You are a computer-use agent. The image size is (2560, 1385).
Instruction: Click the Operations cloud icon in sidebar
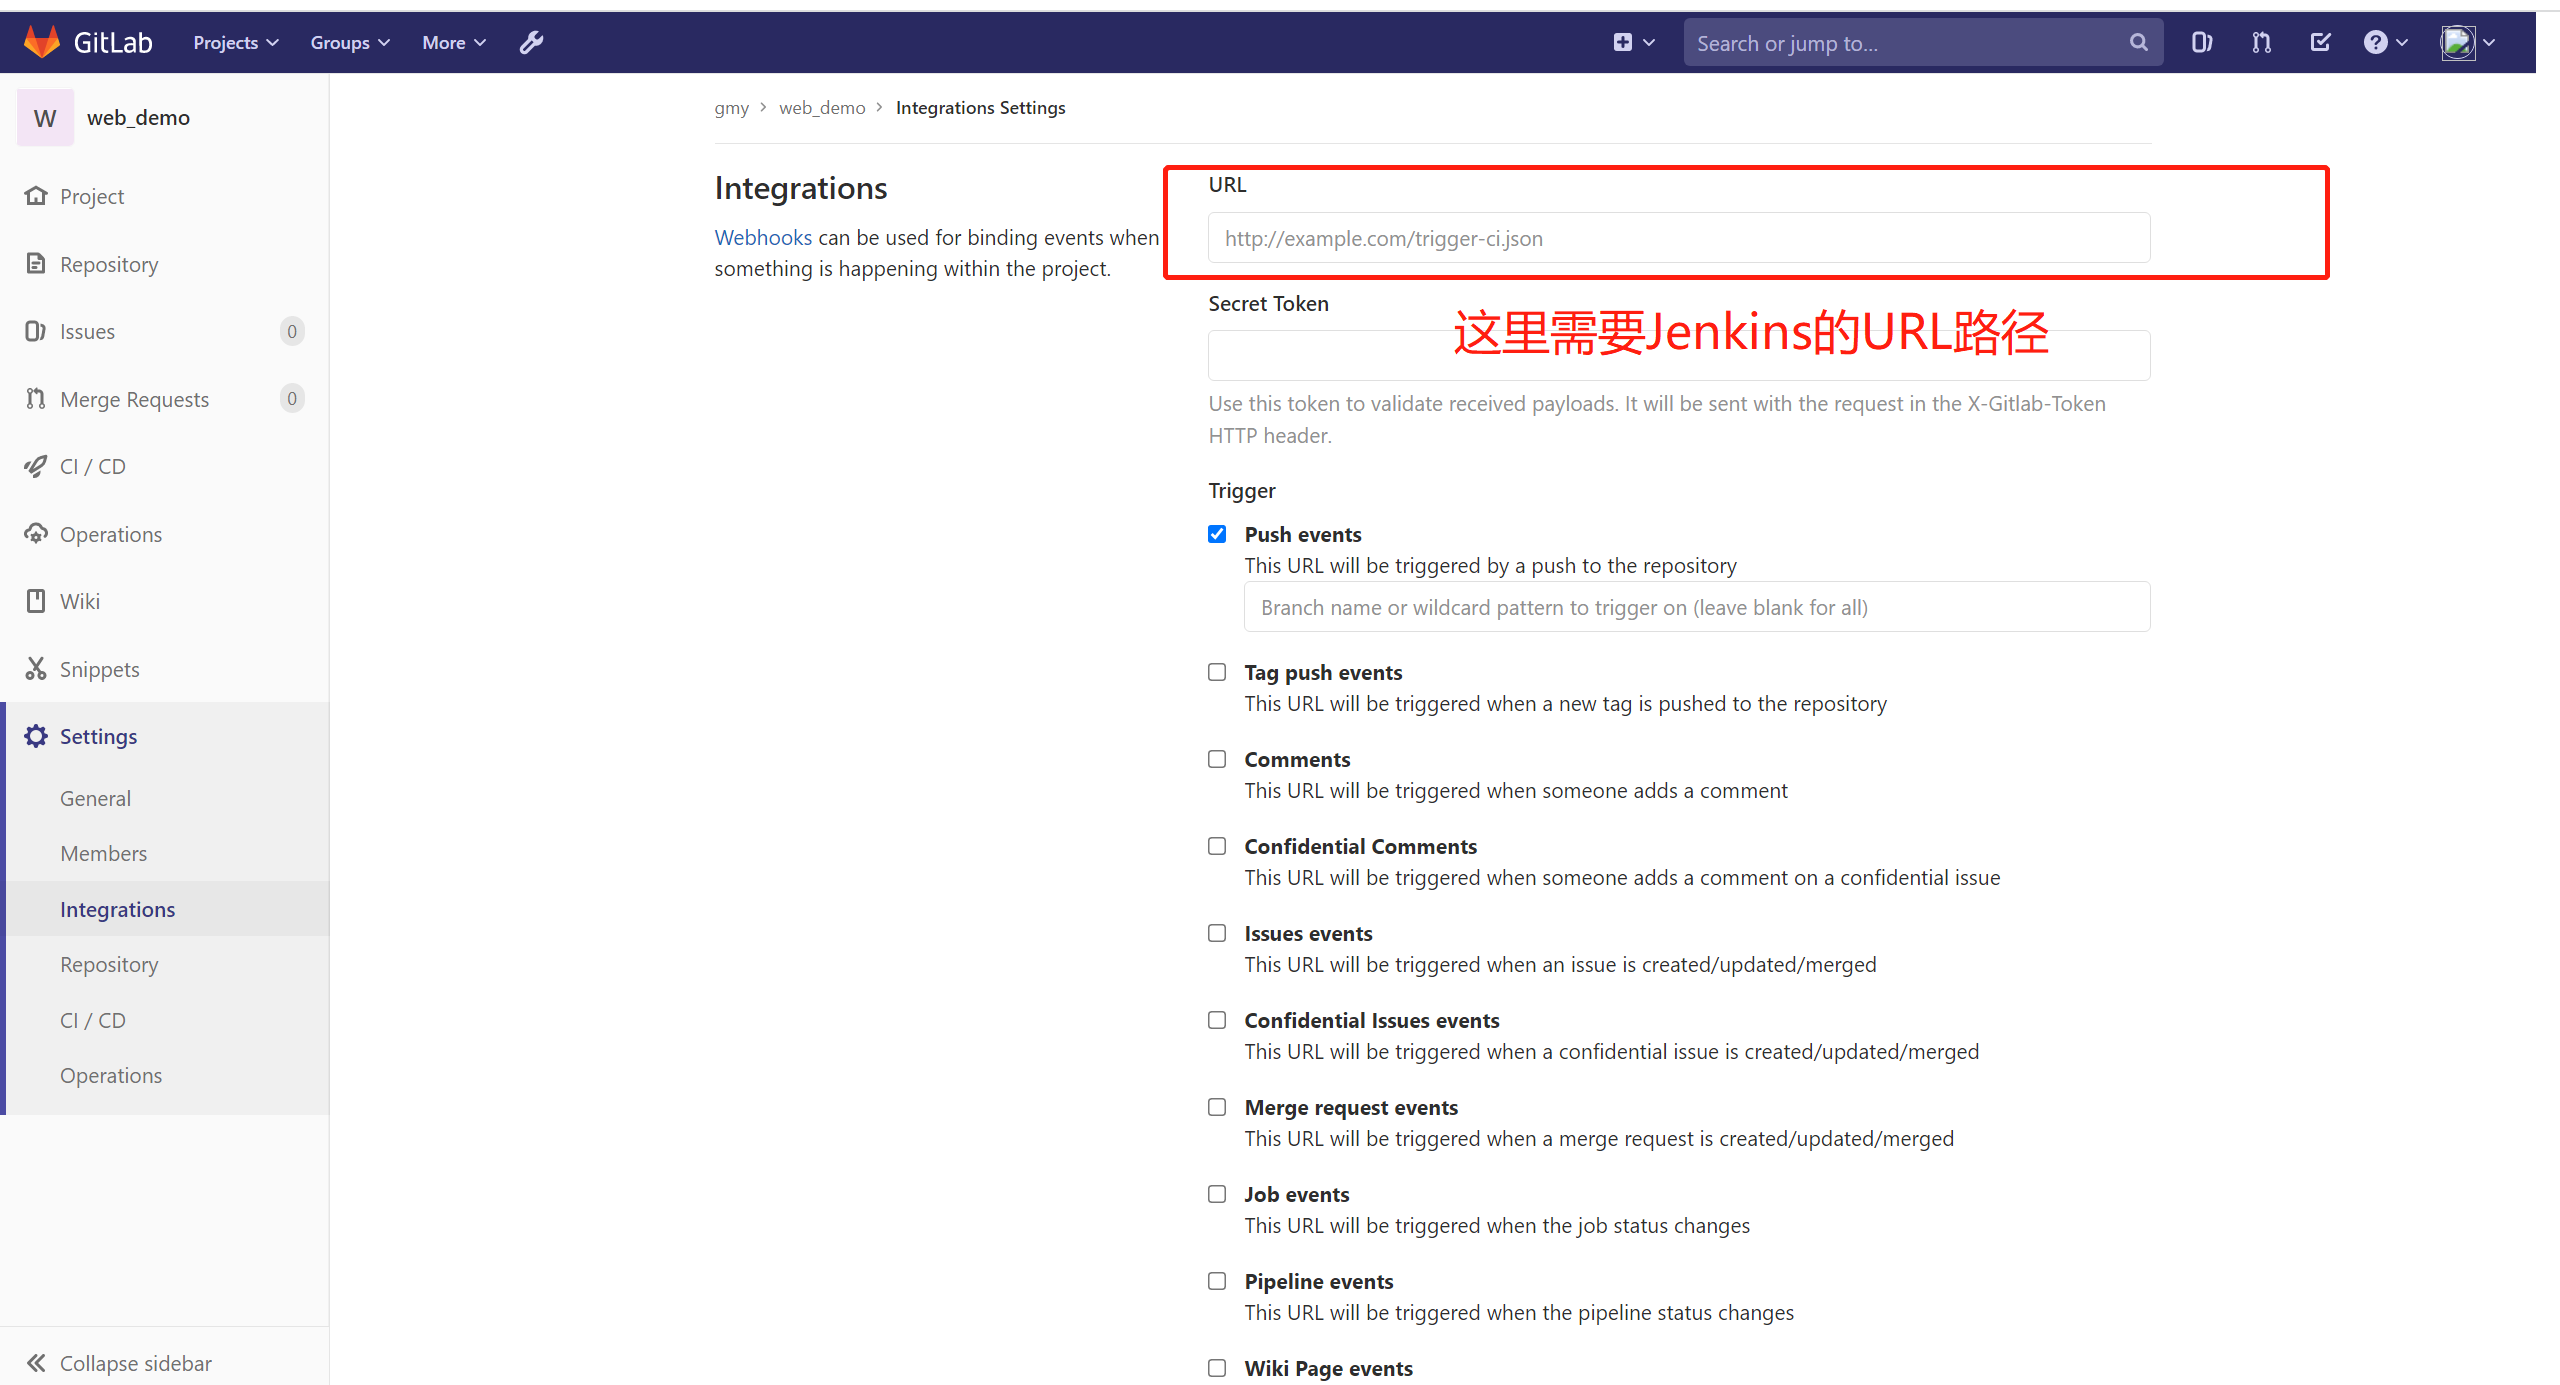pyautogui.click(x=36, y=534)
